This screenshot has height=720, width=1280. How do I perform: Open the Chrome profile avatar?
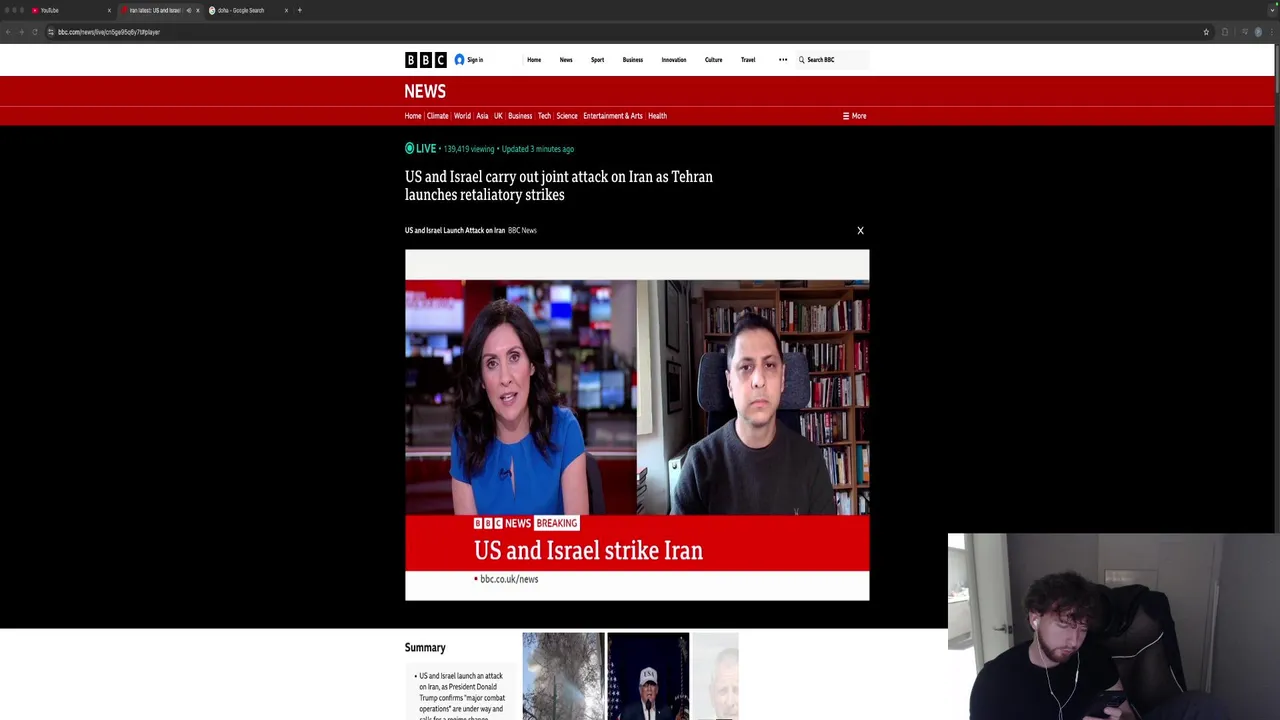(1258, 32)
